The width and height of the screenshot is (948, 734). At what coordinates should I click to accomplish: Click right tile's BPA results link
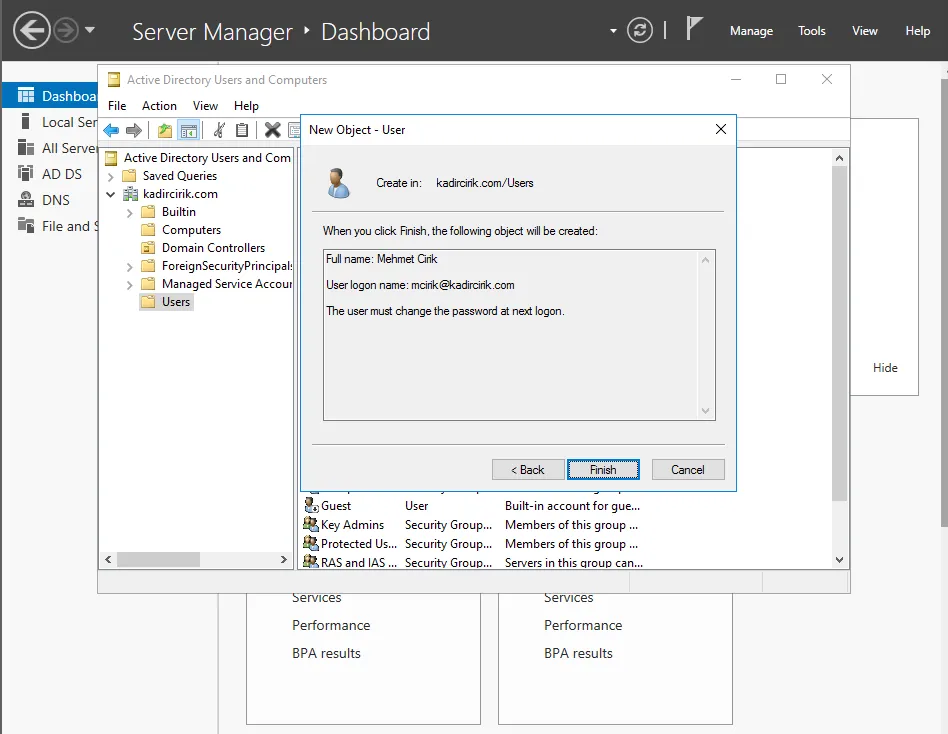click(578, 653)
